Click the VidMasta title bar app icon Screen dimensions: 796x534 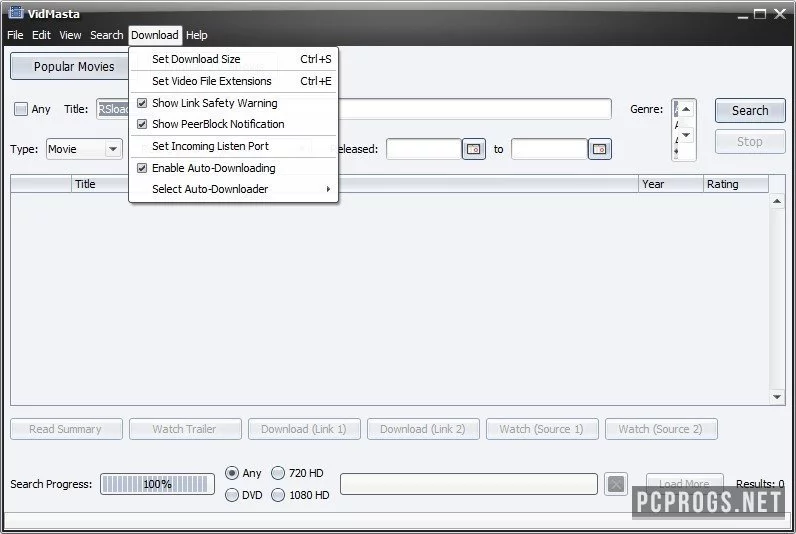(x=17, y=12)
